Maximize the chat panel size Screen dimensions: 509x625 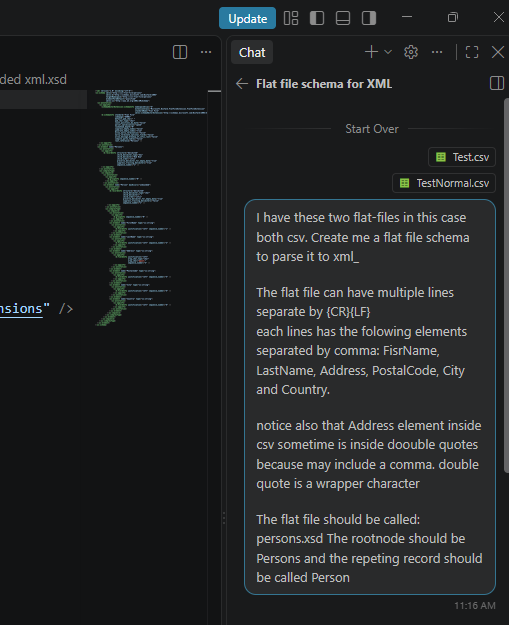472,52
